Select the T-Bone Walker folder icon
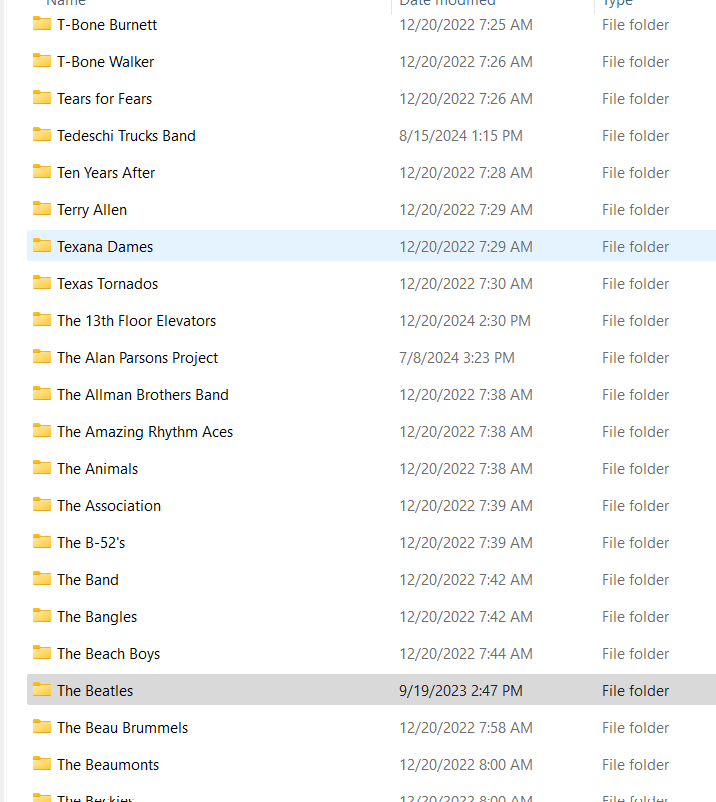 42,61
